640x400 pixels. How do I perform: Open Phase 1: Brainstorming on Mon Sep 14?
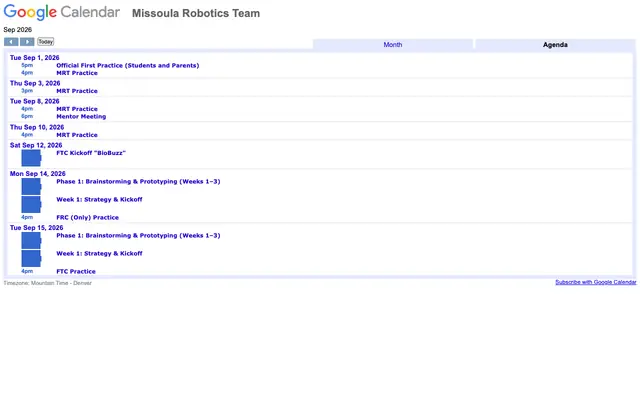138,181
